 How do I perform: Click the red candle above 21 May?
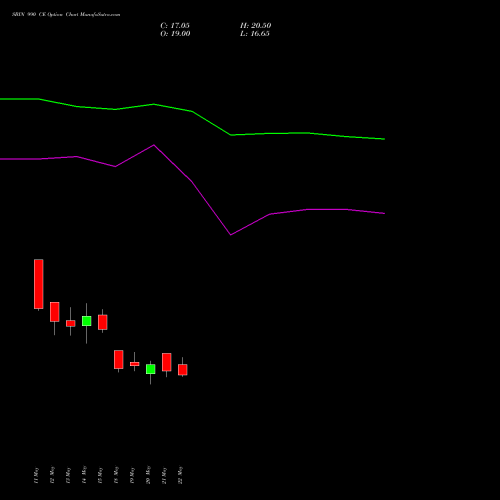pyautogui.click(x=167, y=362)
